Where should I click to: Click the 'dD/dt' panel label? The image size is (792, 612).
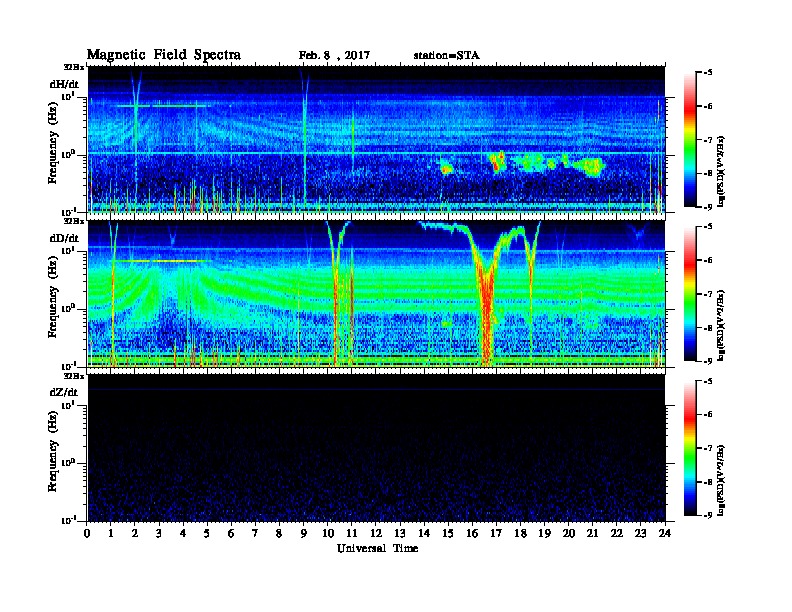click(64, 238)
